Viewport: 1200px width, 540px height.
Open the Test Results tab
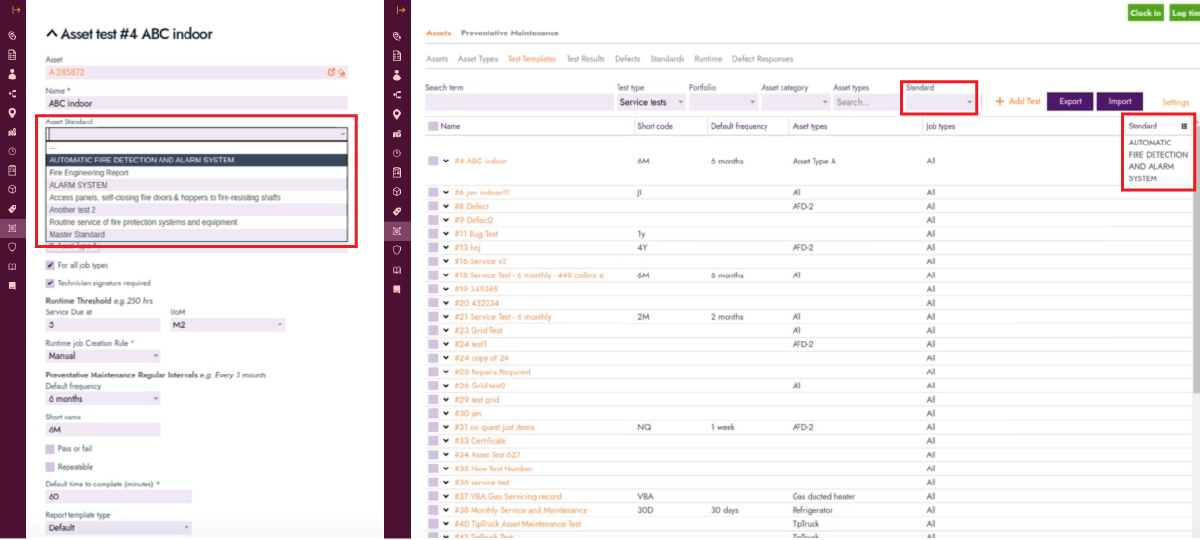tap(585, 59)
